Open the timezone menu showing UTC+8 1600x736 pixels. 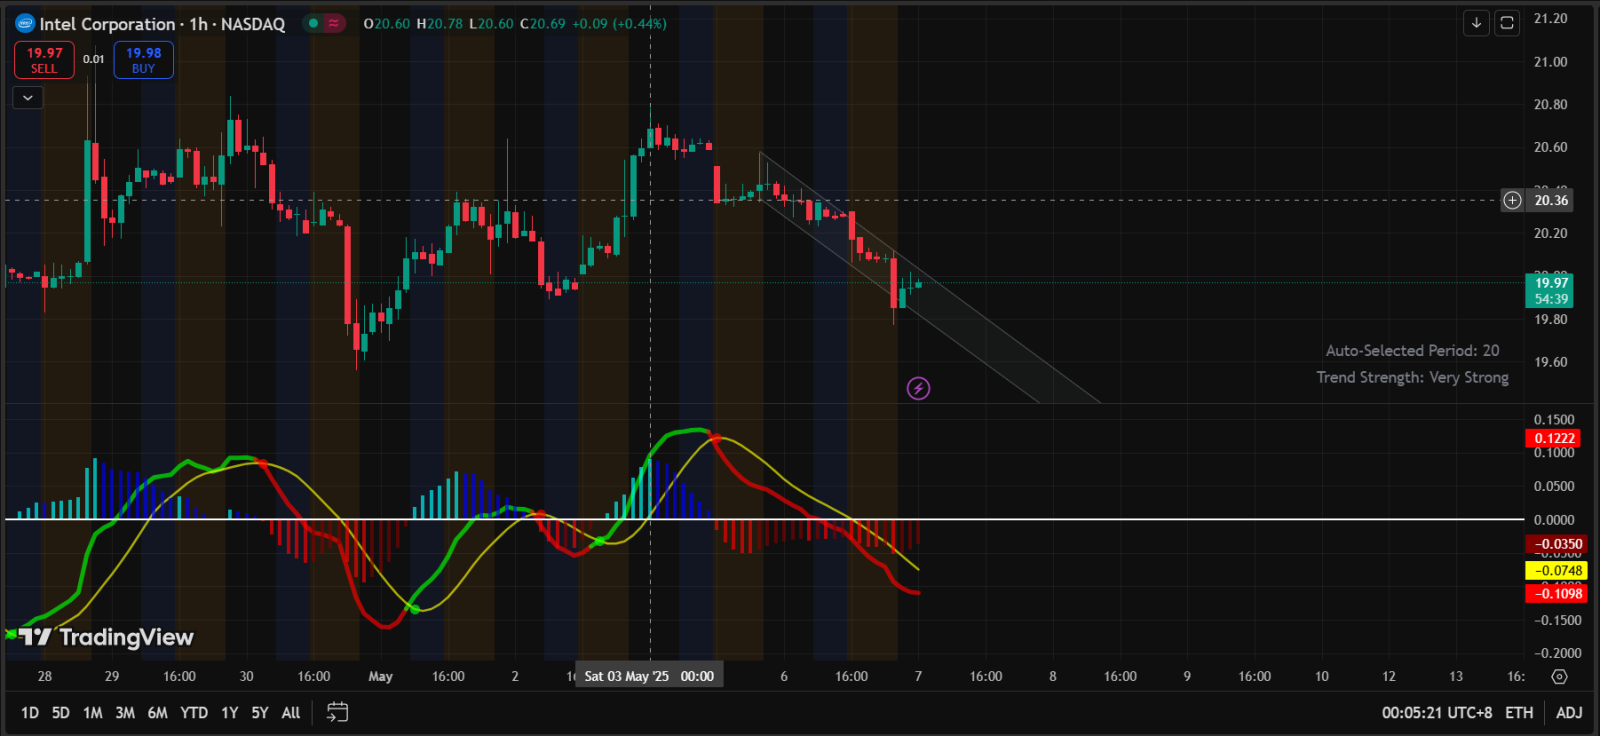[x=1437, y=712]
